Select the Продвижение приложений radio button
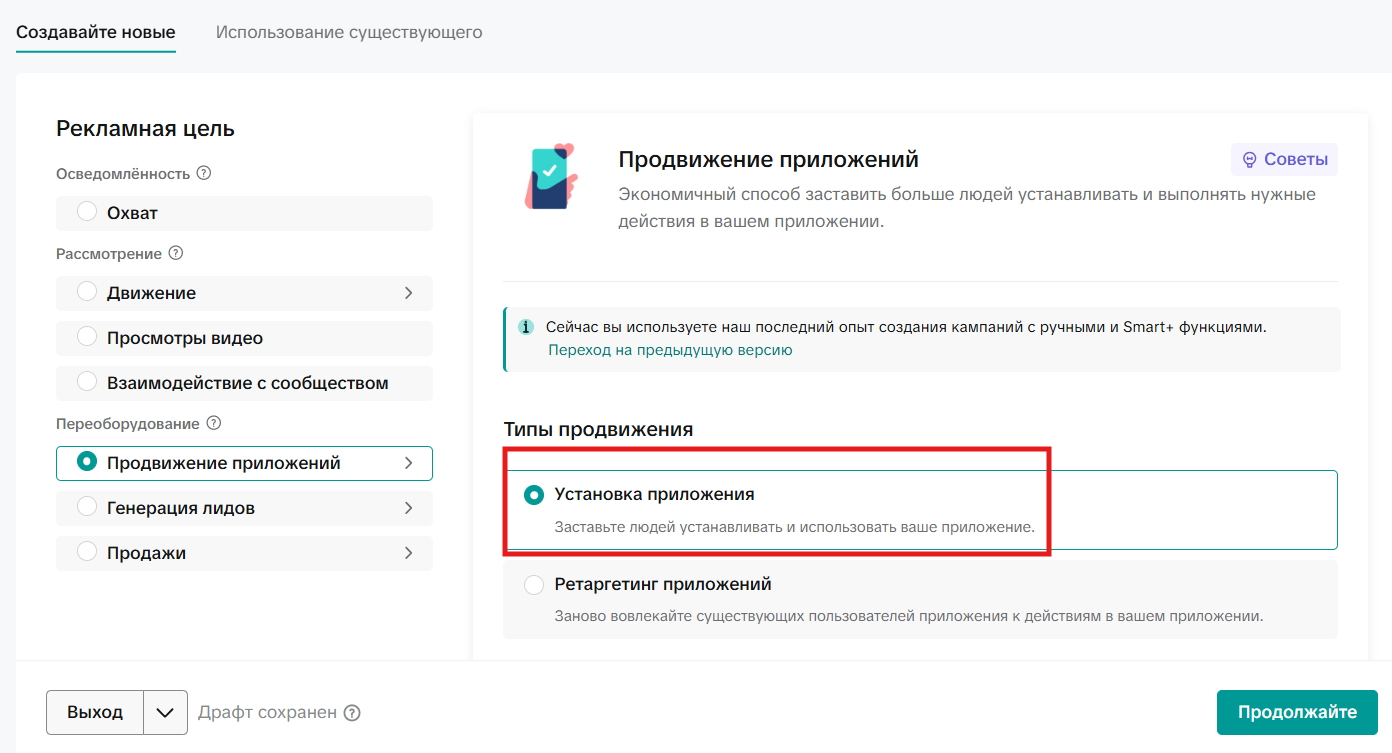Viewport: 1392px width, 753px height. [87, 462]
